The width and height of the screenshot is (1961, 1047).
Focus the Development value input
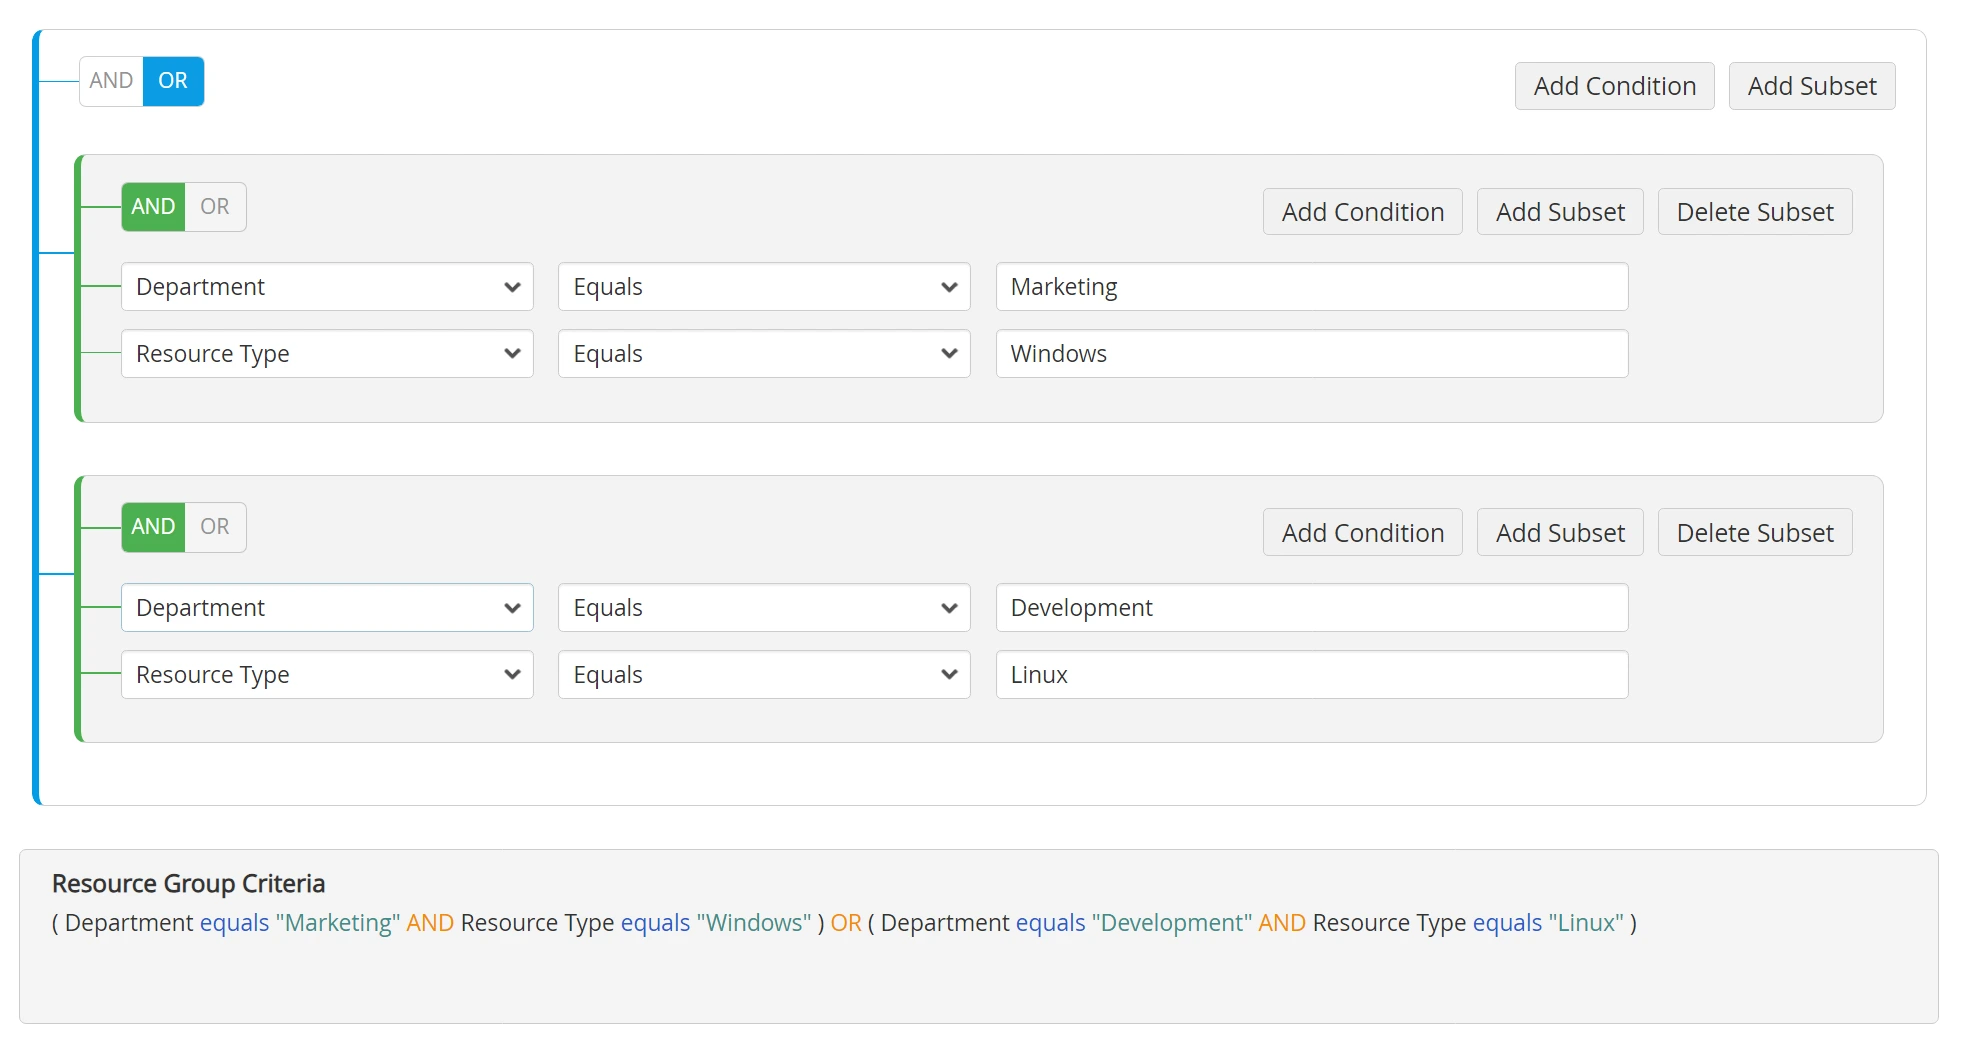[x=1311, y=608]
